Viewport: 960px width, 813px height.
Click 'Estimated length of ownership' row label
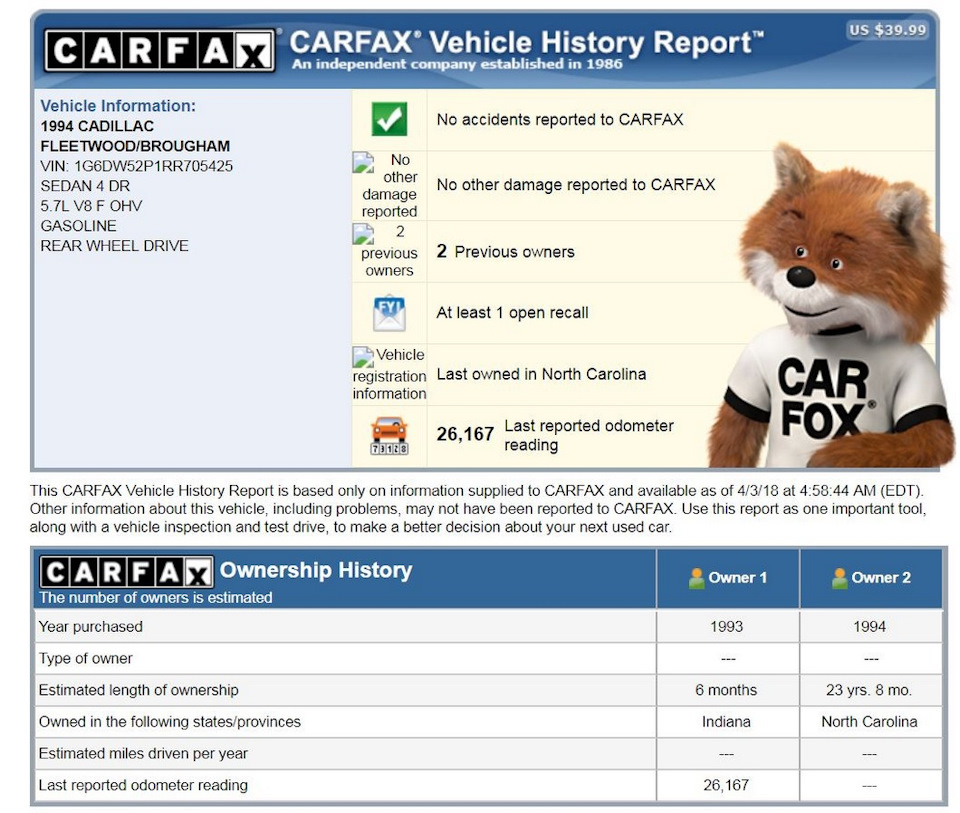(x=138, y=690)
